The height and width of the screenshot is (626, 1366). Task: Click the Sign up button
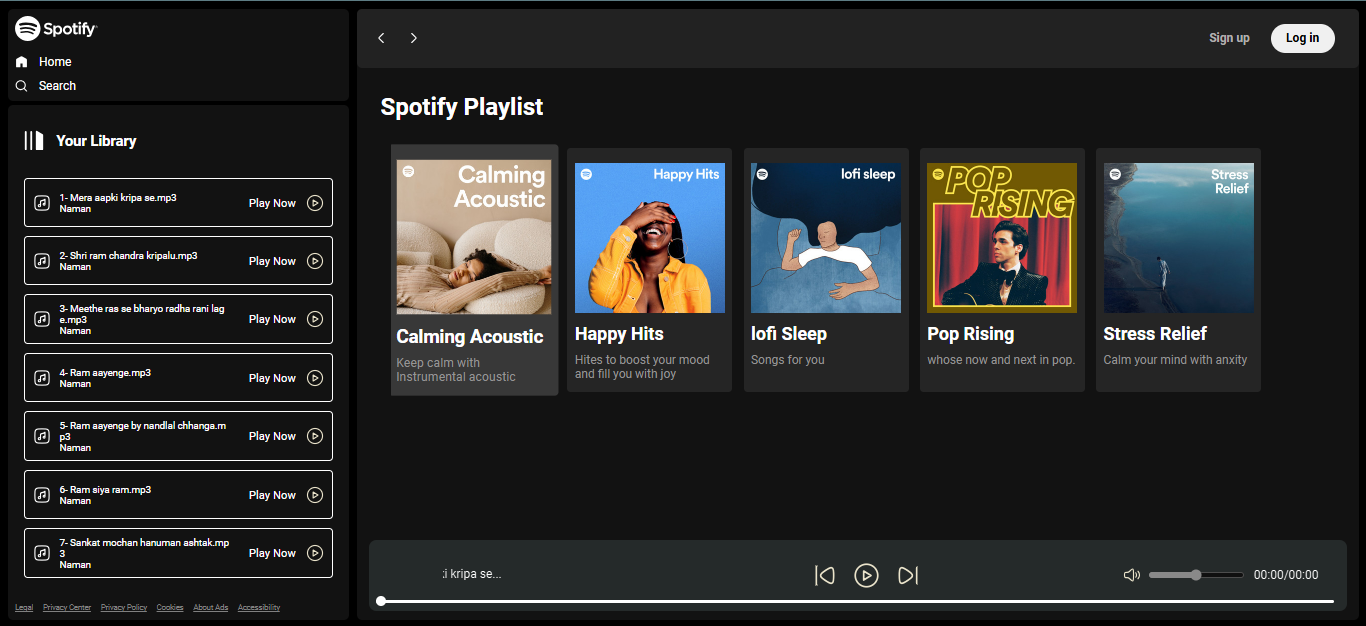pyautogui.click(x=1229, y=38)
